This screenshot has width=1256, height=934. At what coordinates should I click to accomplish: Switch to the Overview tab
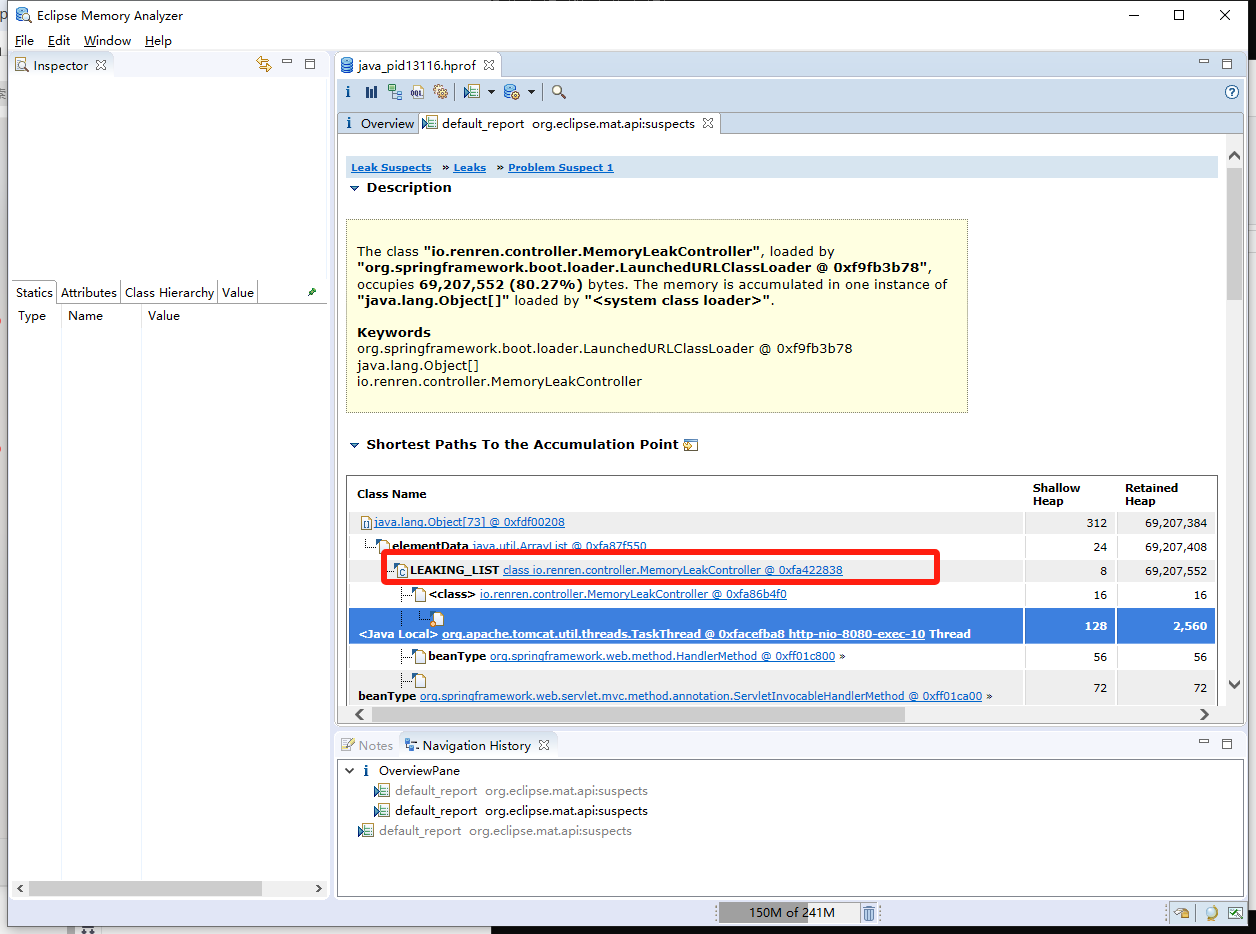click(386, 123)
